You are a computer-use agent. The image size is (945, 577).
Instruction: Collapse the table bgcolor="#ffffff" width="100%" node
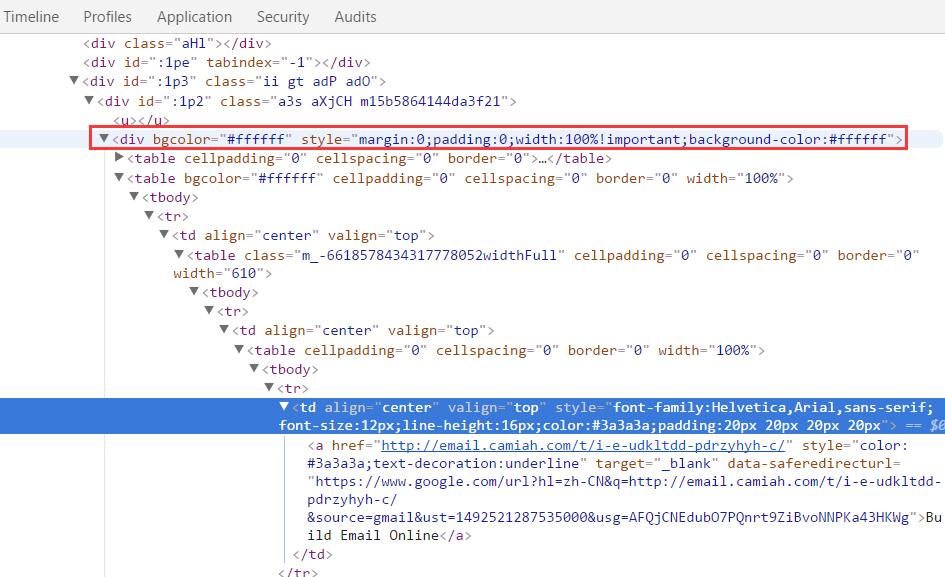[119, 177]
